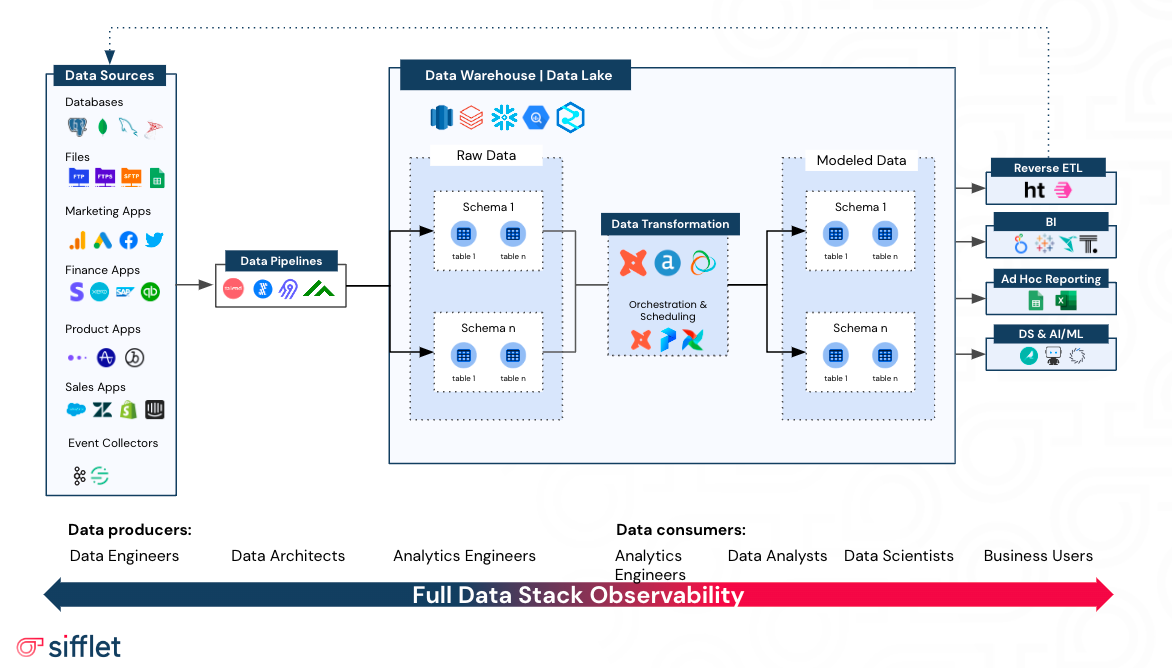Click the Sifflet logo
1172x668 pixels.
tap(69, 646)
